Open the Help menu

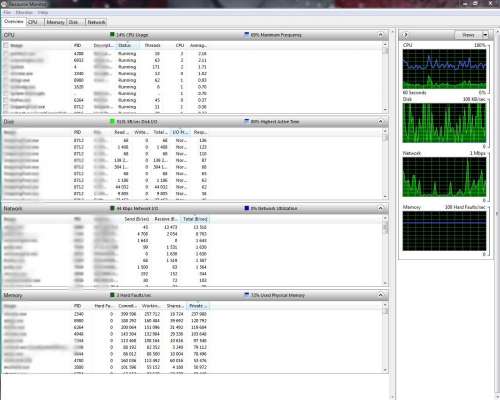(43, 12)
